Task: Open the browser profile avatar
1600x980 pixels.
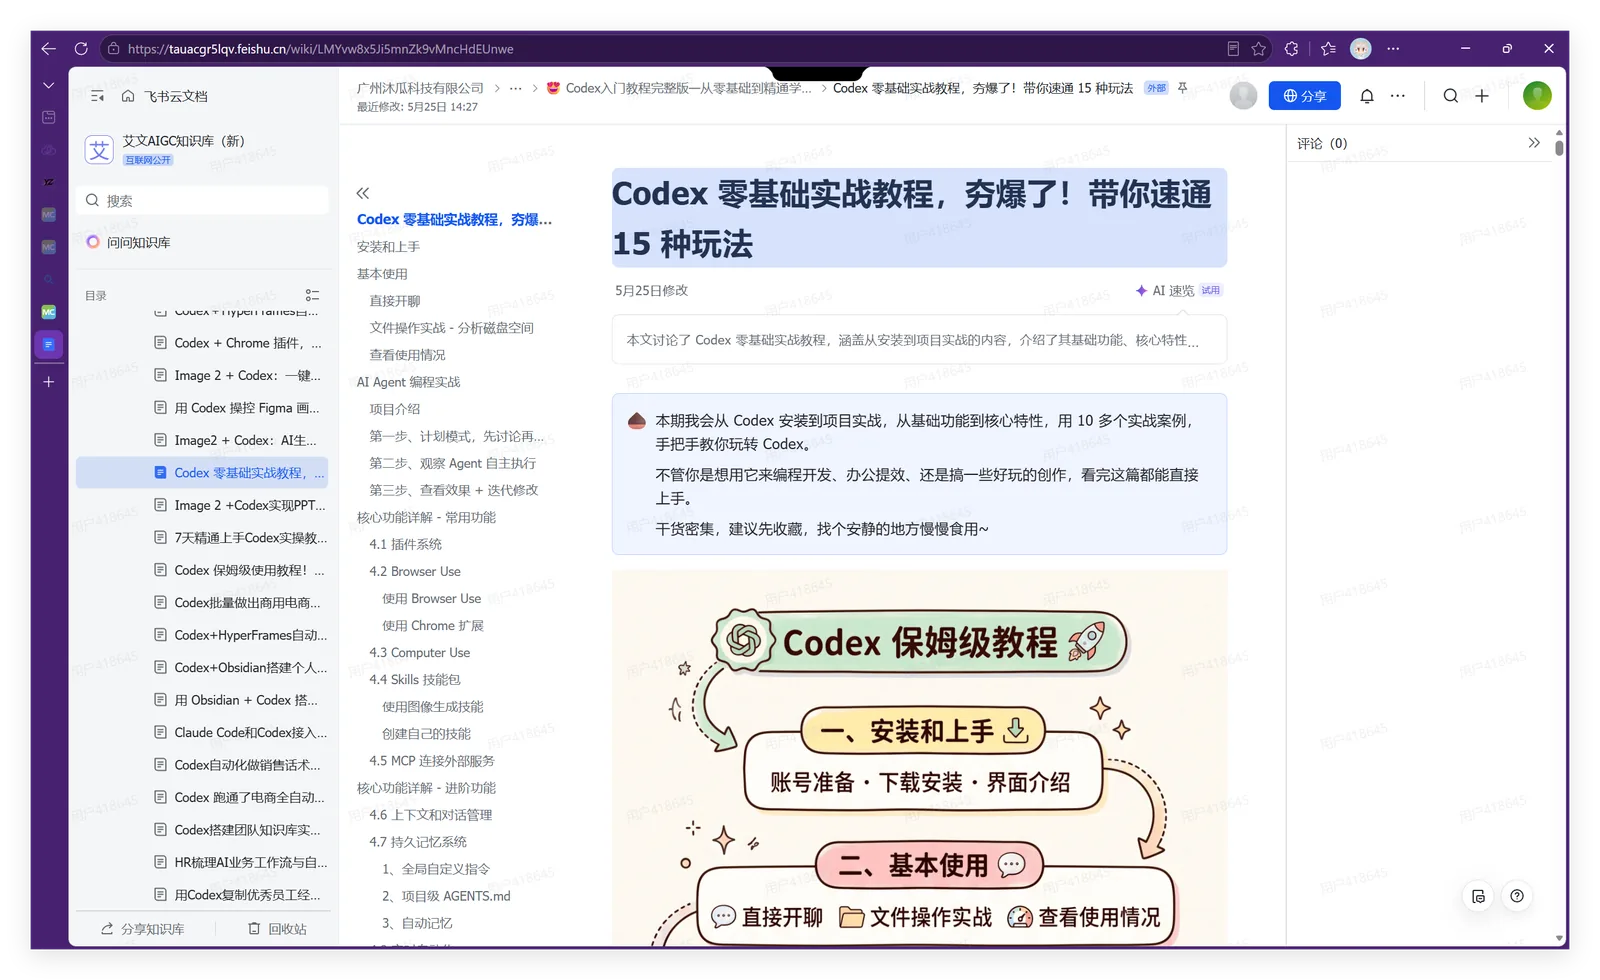Action: (x=1361, y=48)
